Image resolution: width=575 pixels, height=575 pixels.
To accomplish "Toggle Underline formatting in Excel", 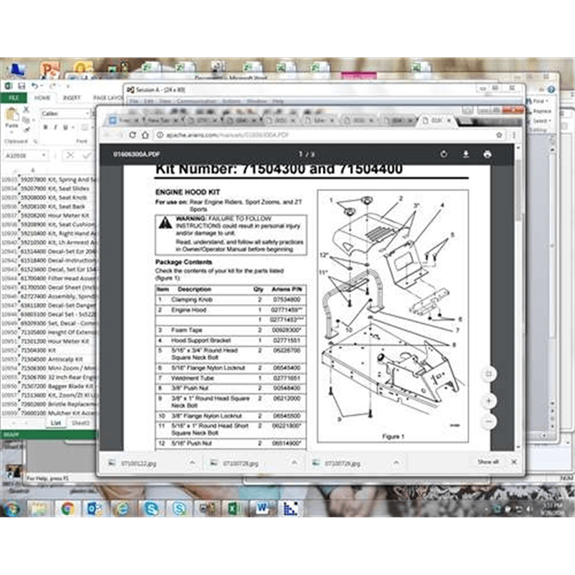I will [x=65, y=127].
